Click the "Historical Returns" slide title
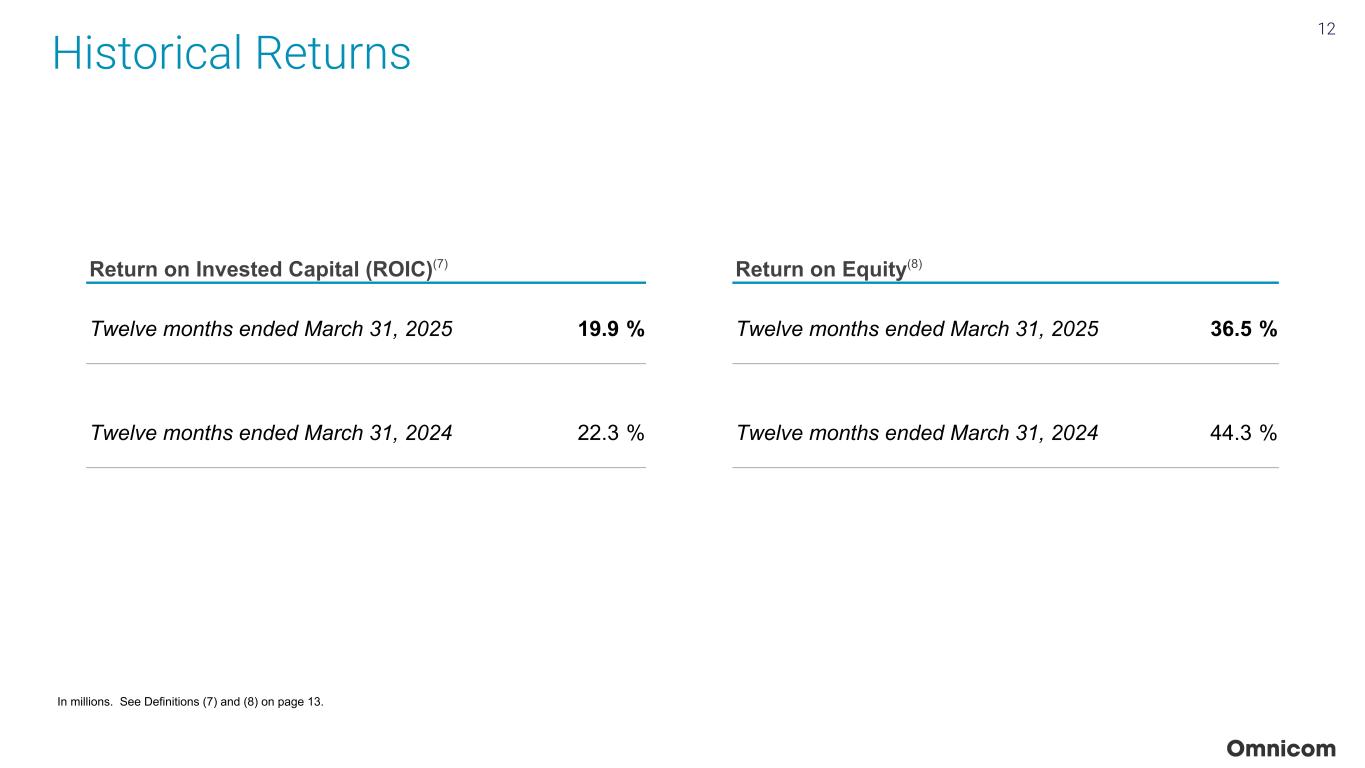 pos(231,53)
